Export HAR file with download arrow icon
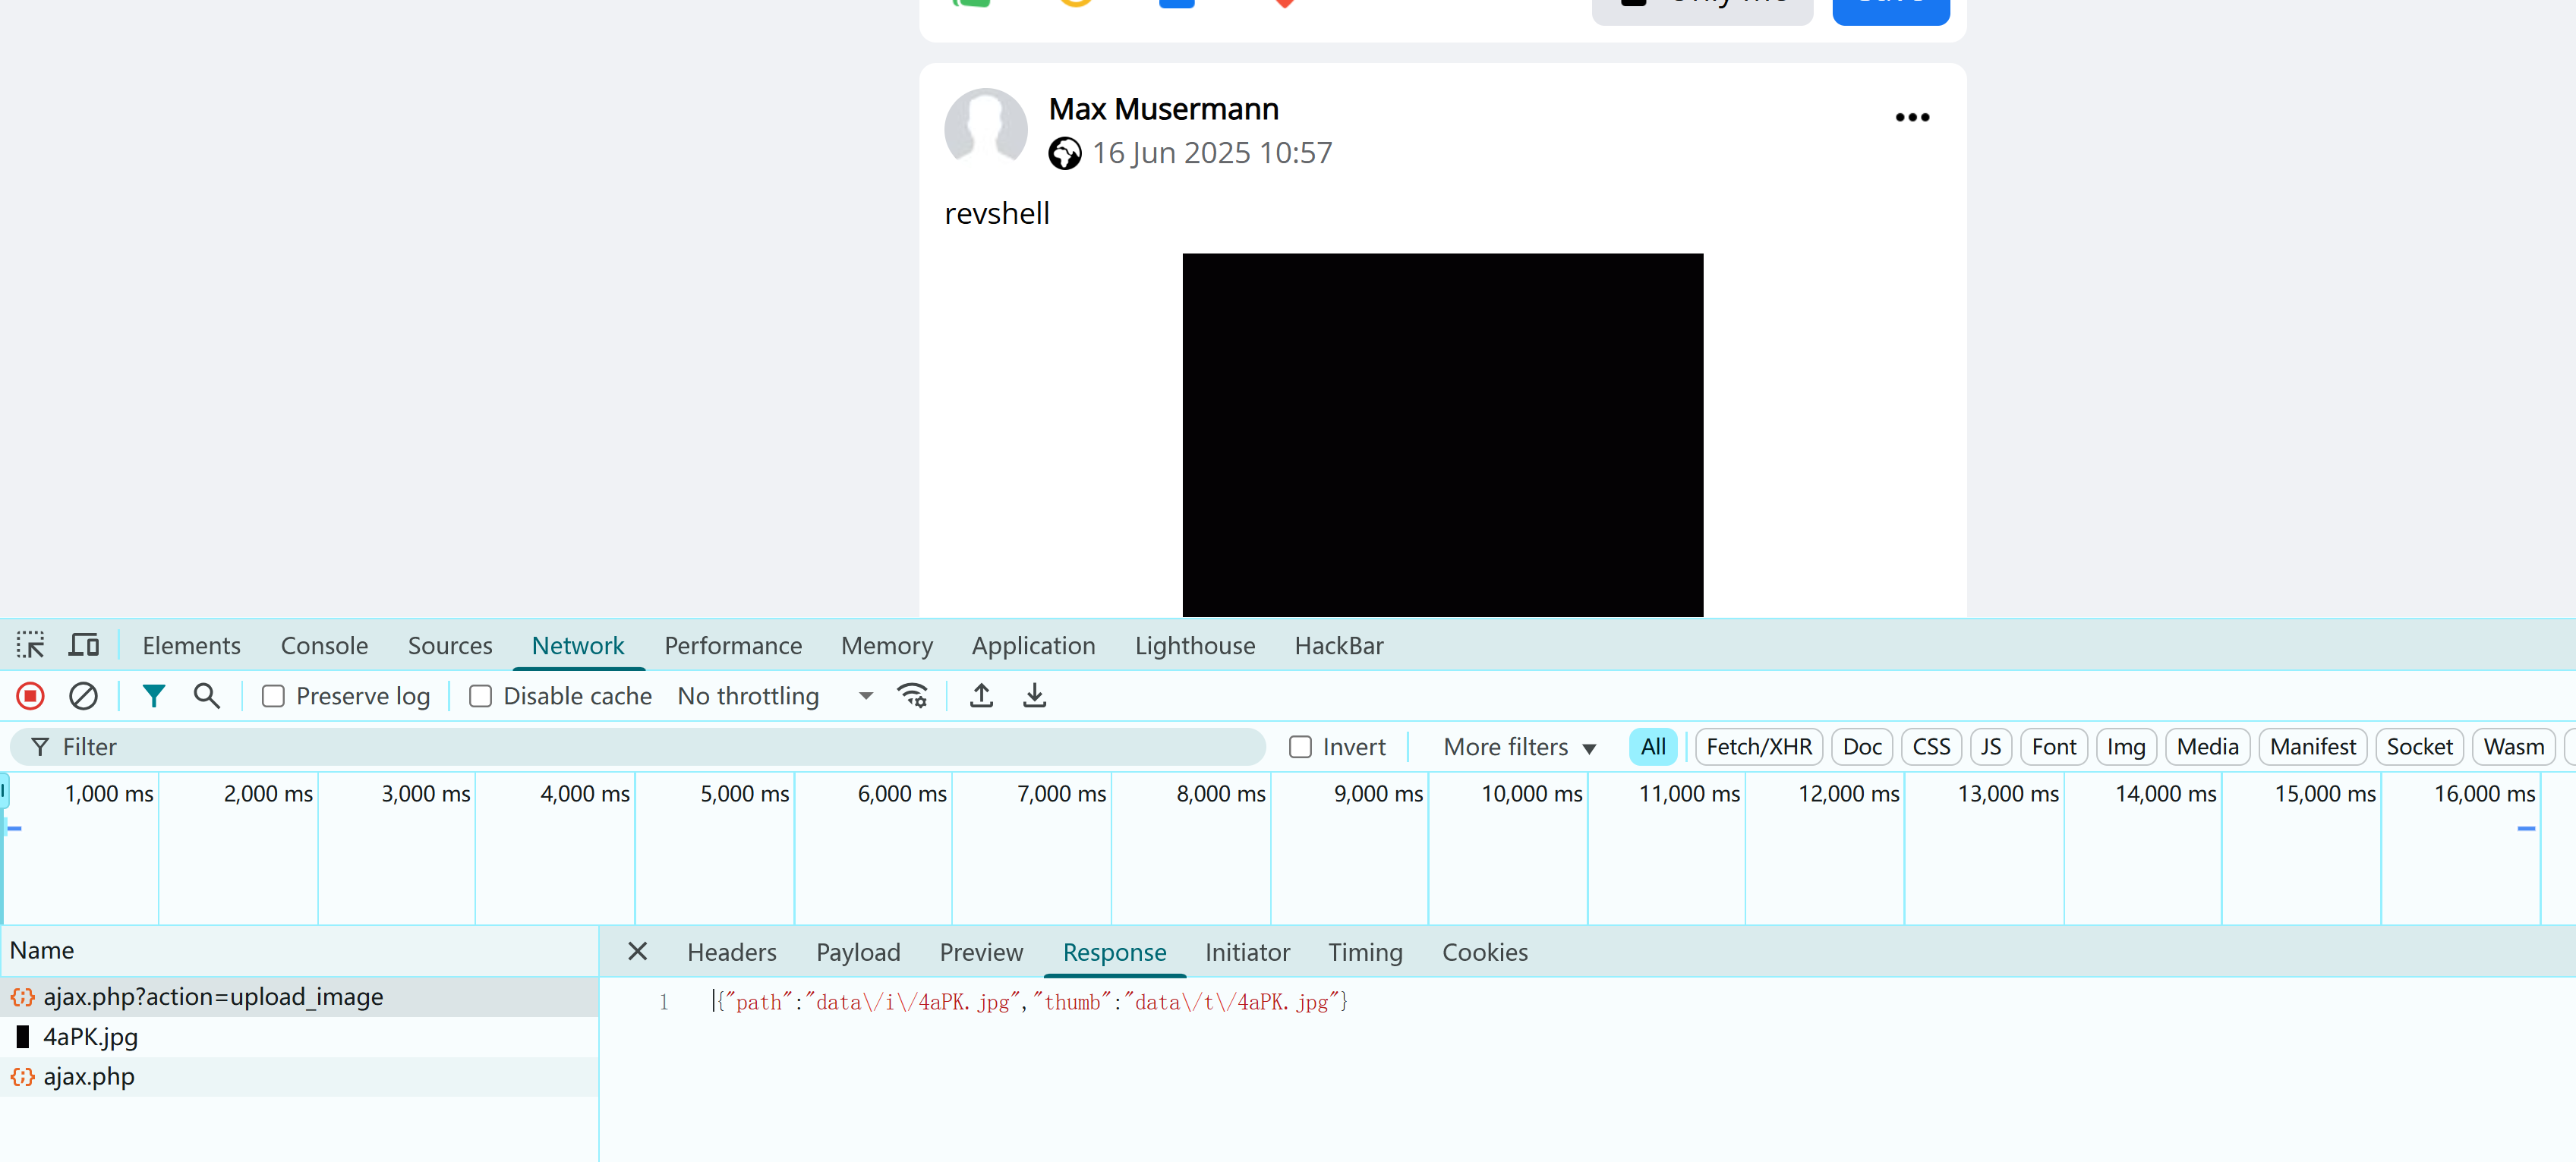The height and width of the screenshot is (1162, 2576). [1035, 696]
